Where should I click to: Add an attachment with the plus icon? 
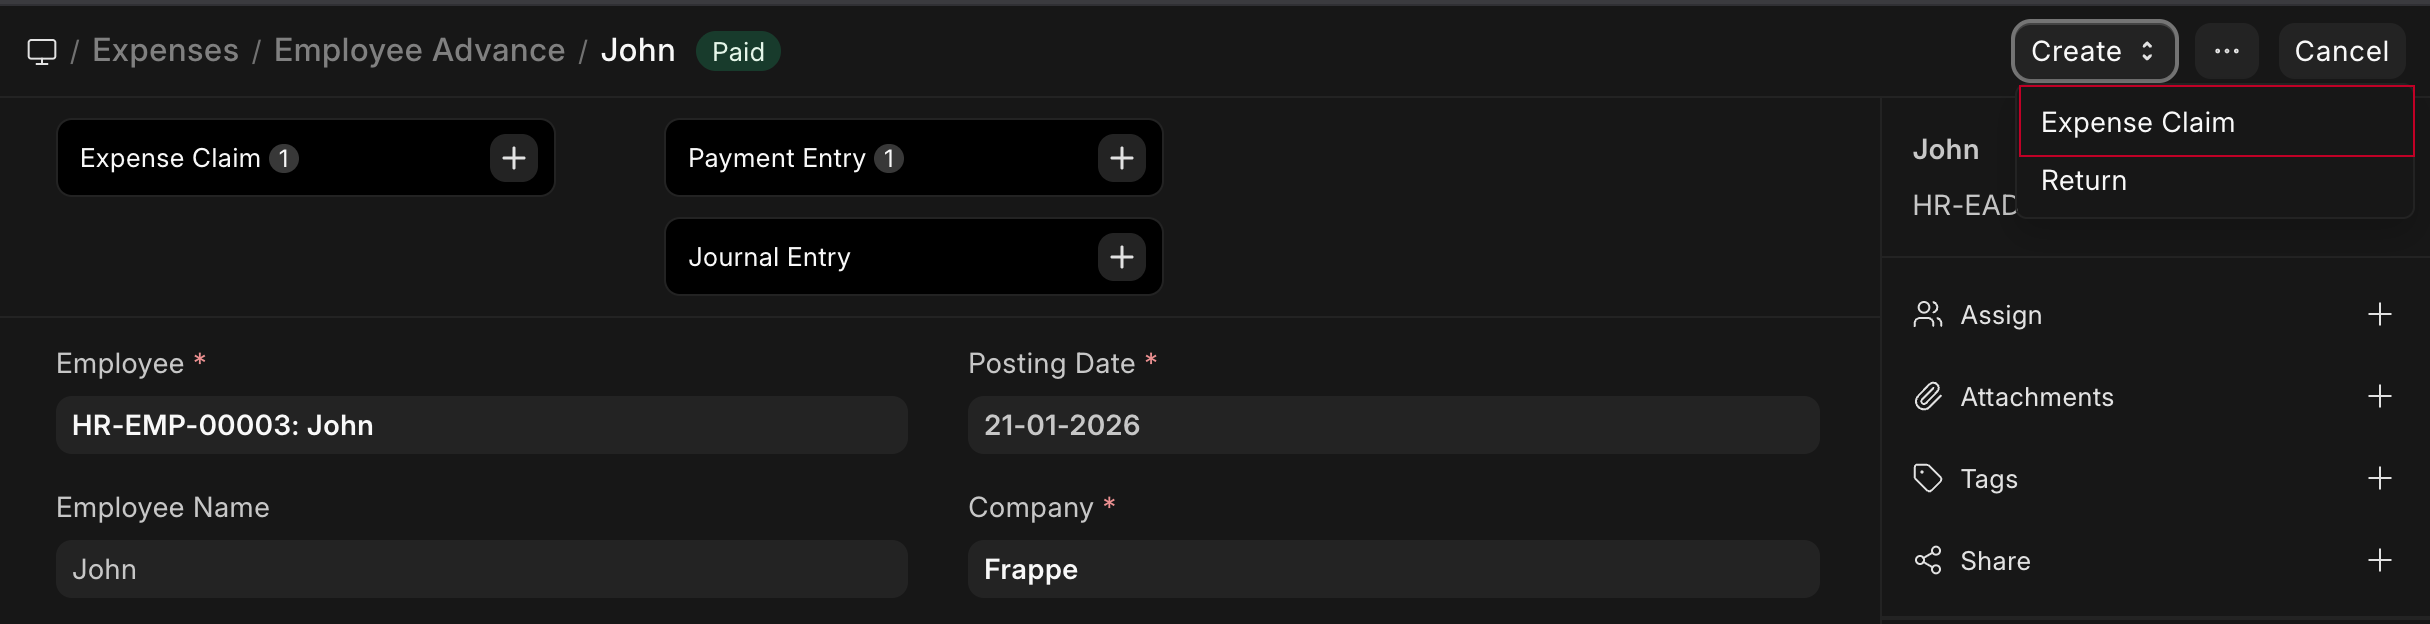2379,397
